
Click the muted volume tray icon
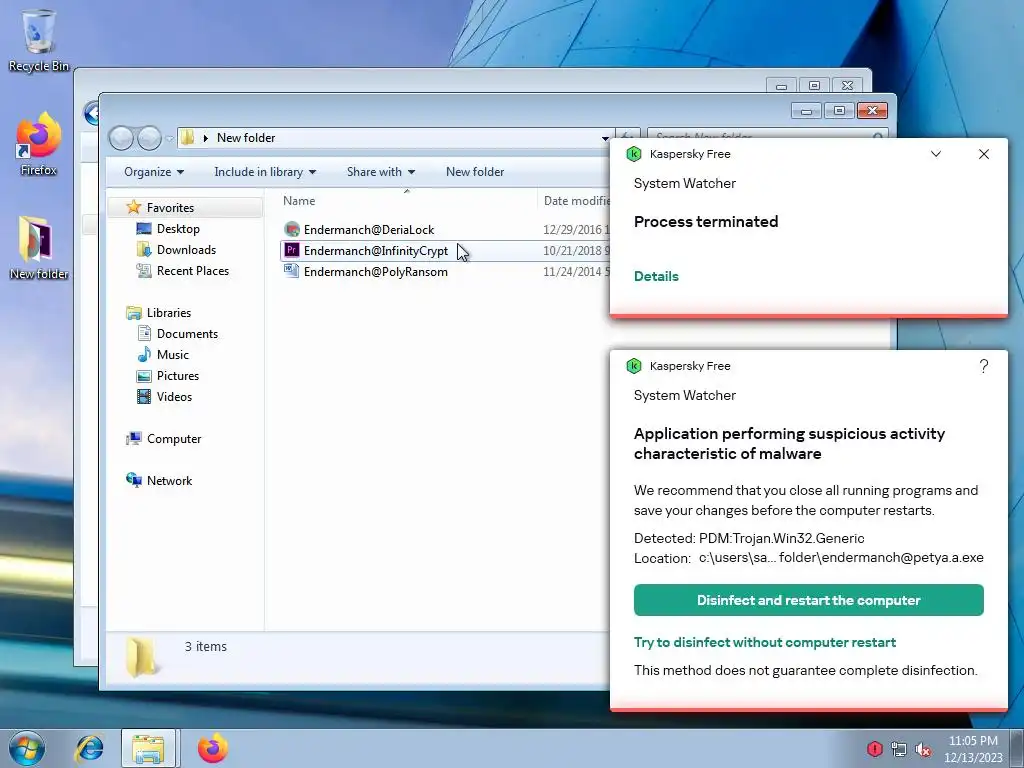coord(923,749)
